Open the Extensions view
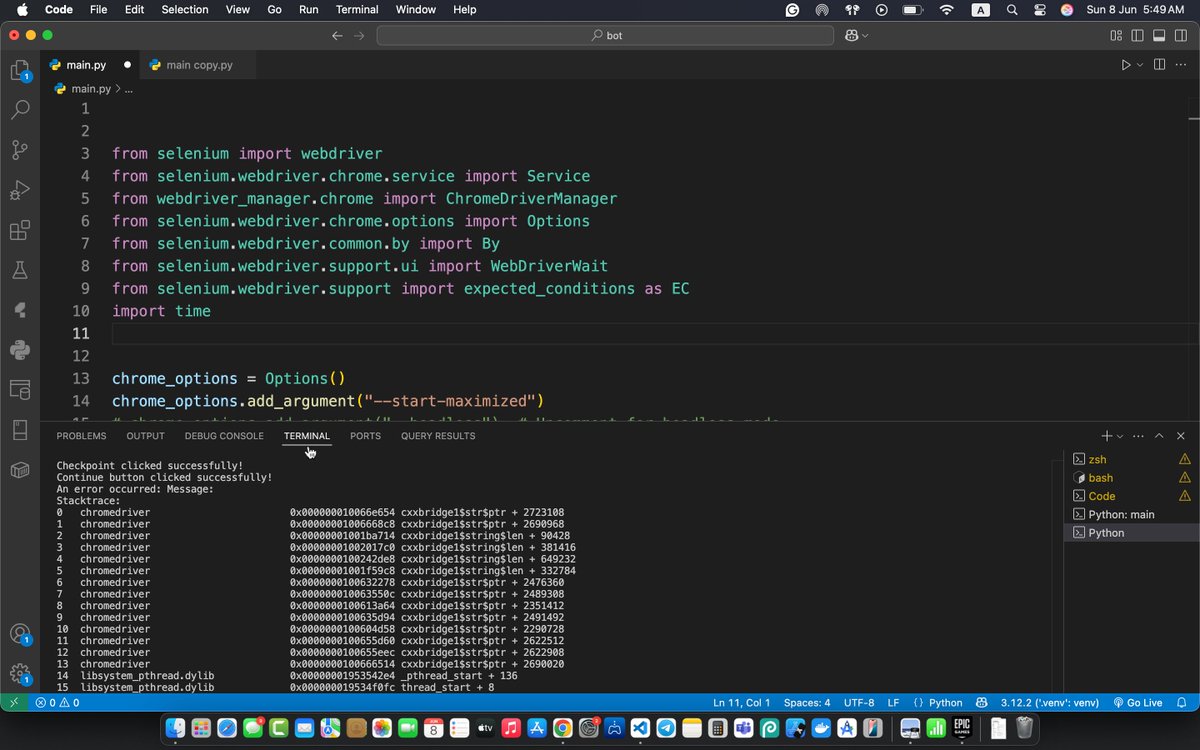 20,231
